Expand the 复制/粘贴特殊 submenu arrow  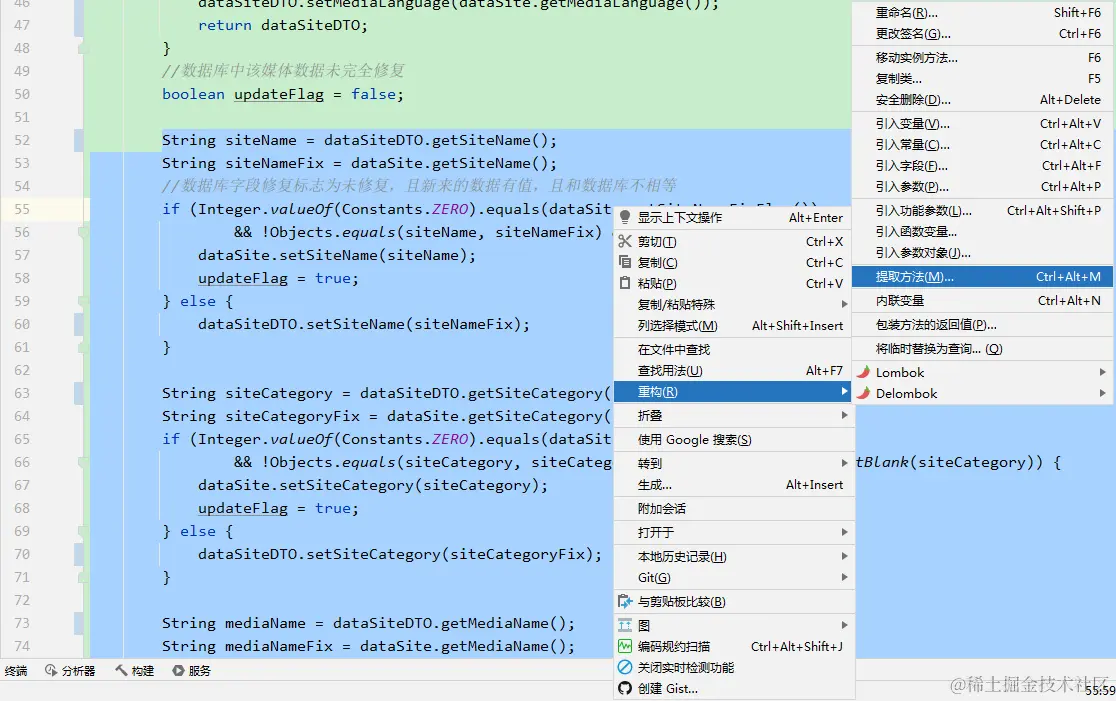pyautogui.click(x=844, y=304)
